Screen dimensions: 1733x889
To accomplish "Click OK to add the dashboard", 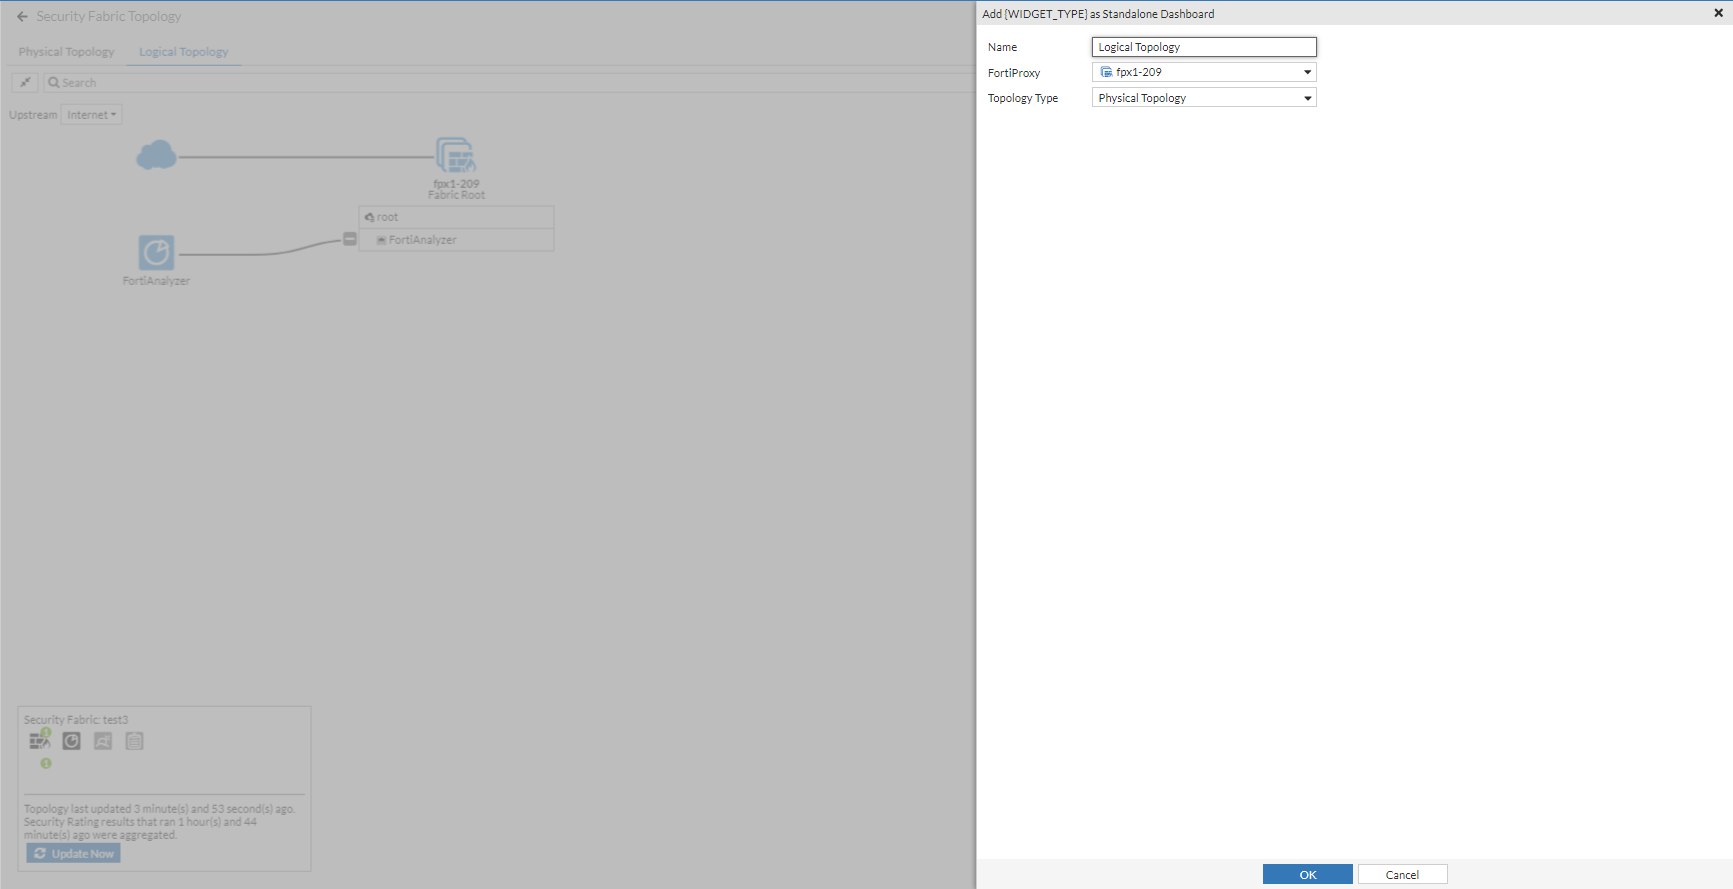I will coord(1308,875).
